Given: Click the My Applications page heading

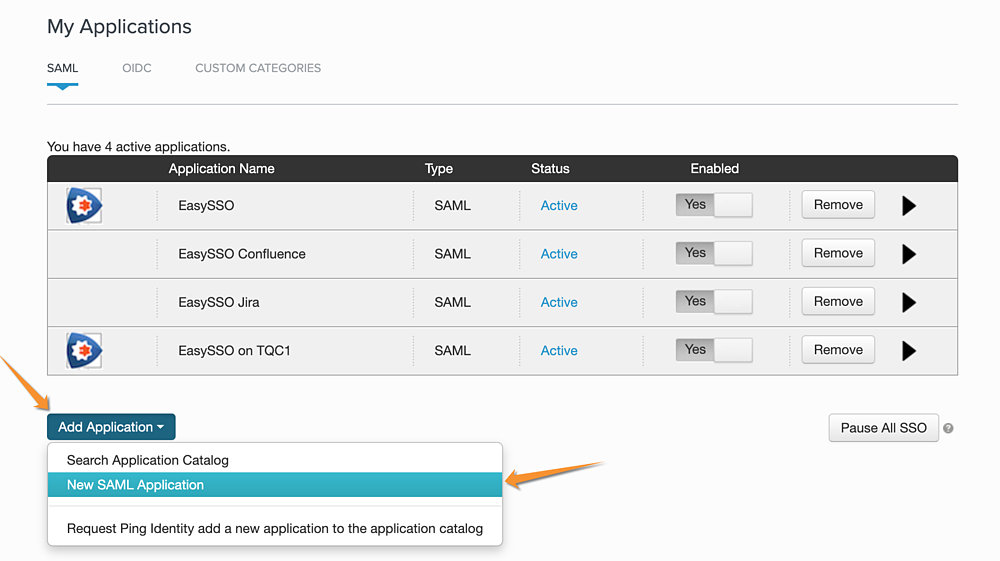Looking at the screenshot, I should [119, 27].
